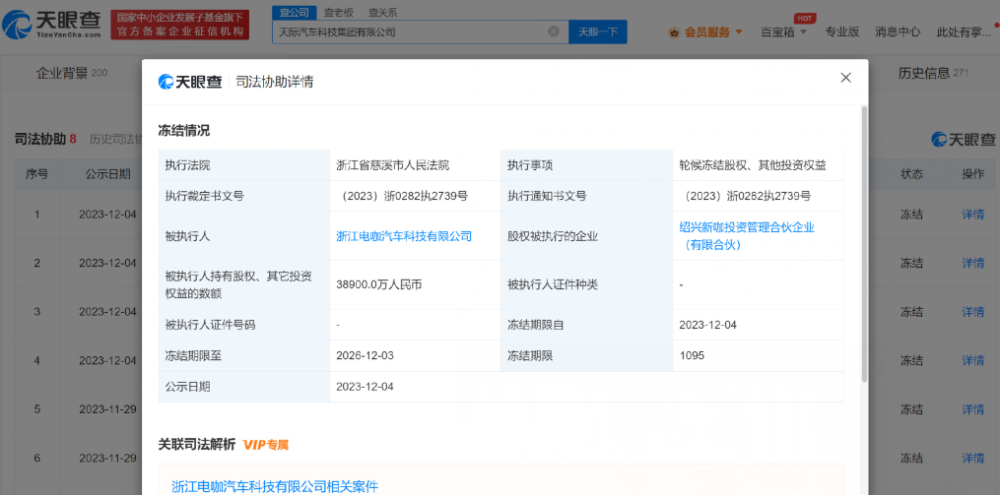Select the 查老板 search tab
The image size is (1000, 495).
(338, 11)
